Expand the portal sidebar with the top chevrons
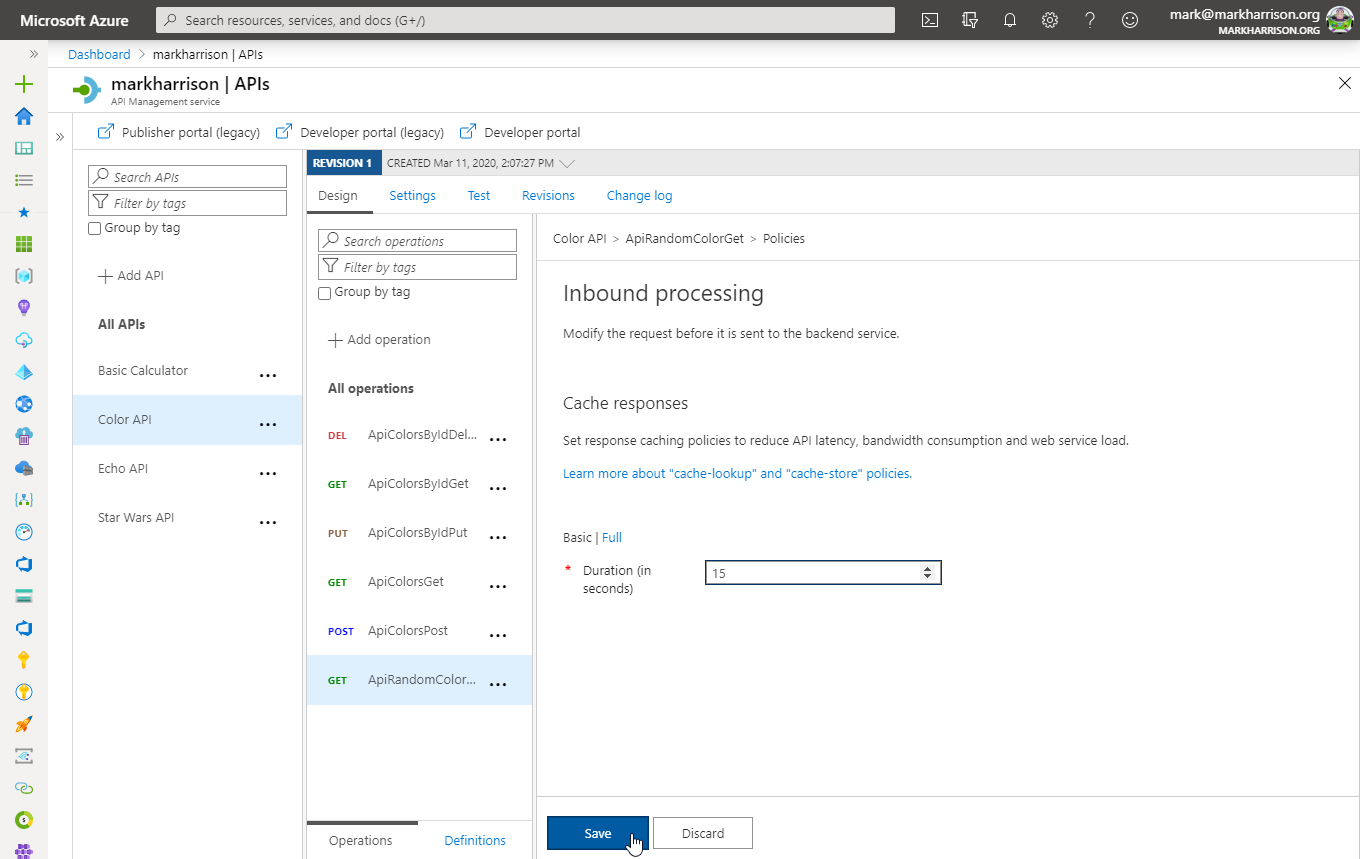 pos(34,54)
